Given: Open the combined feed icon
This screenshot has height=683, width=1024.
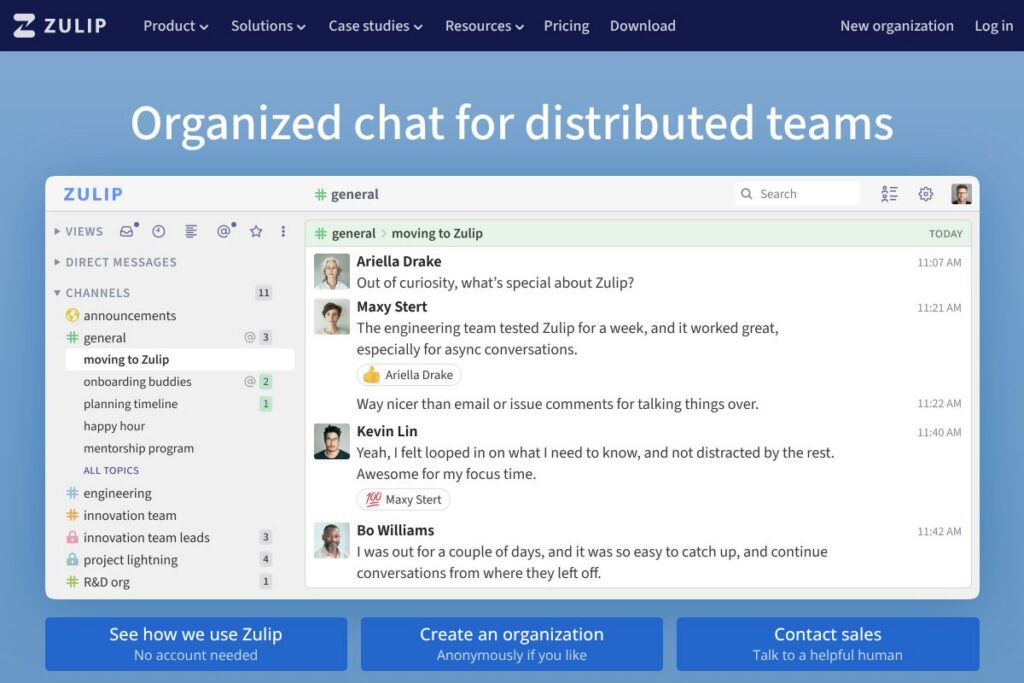Looking at the screenshot, I should pyautogui.click(x=191, y=231).
